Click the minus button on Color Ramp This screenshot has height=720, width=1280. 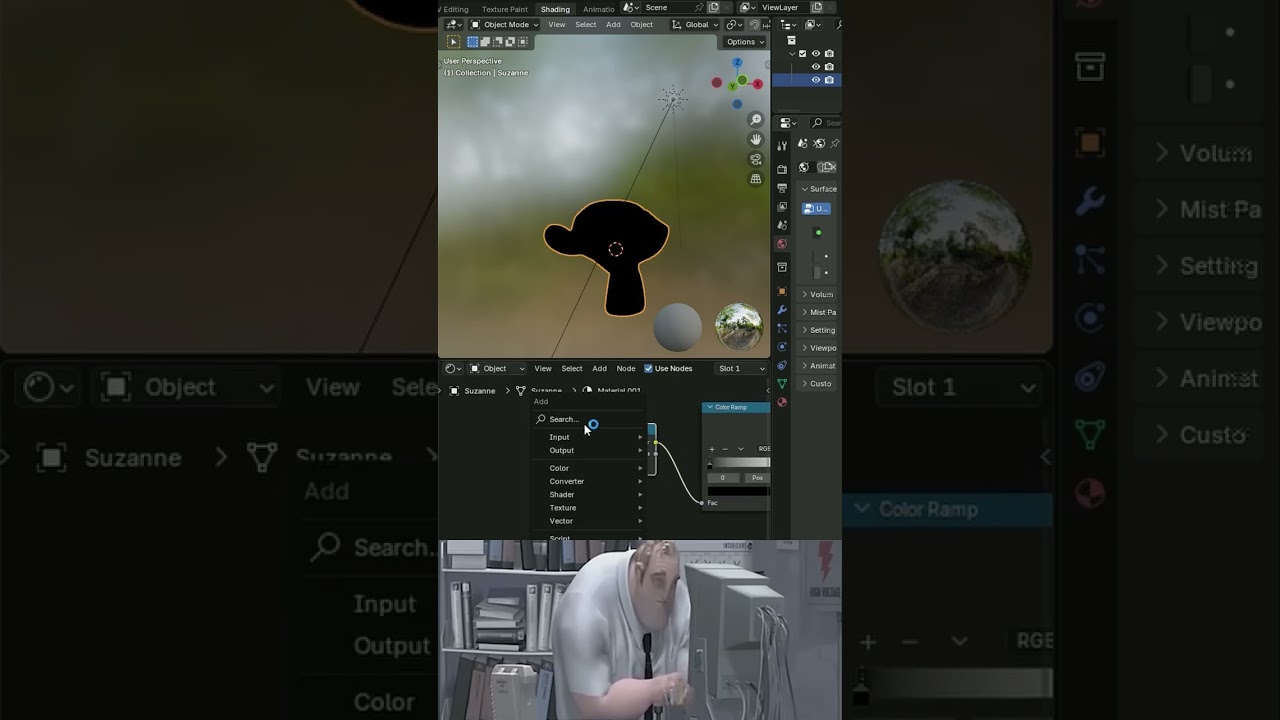coord(725,449)
